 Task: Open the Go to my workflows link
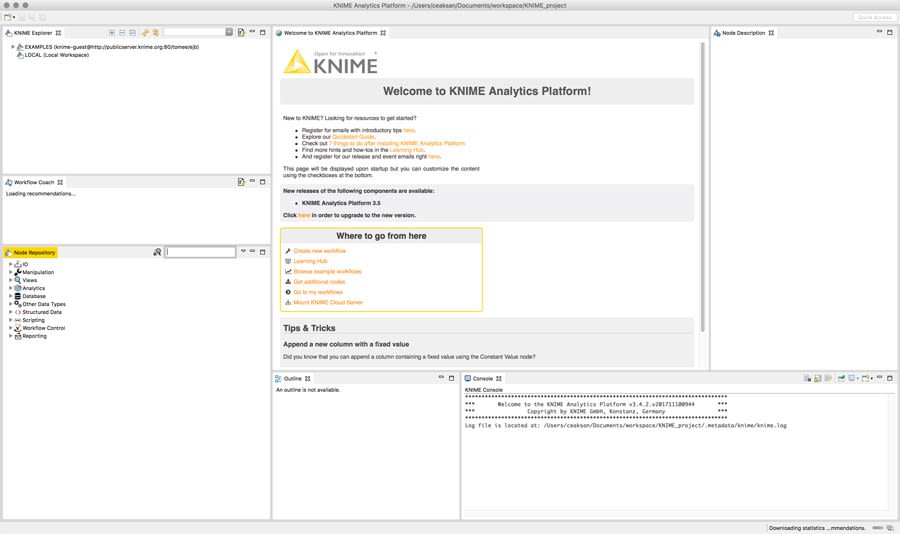pyautogui.click(x=318, y=292)
